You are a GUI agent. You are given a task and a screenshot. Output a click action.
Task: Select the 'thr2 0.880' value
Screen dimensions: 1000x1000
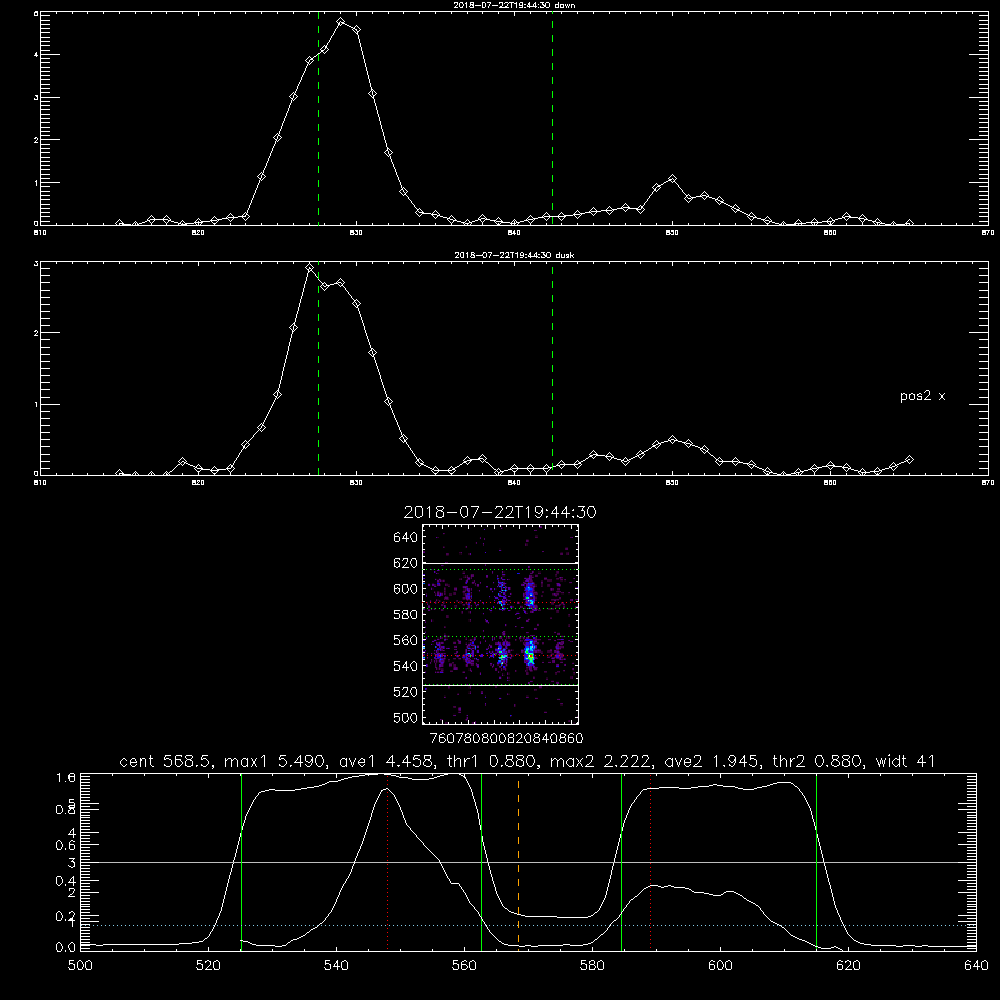(818, 761)
